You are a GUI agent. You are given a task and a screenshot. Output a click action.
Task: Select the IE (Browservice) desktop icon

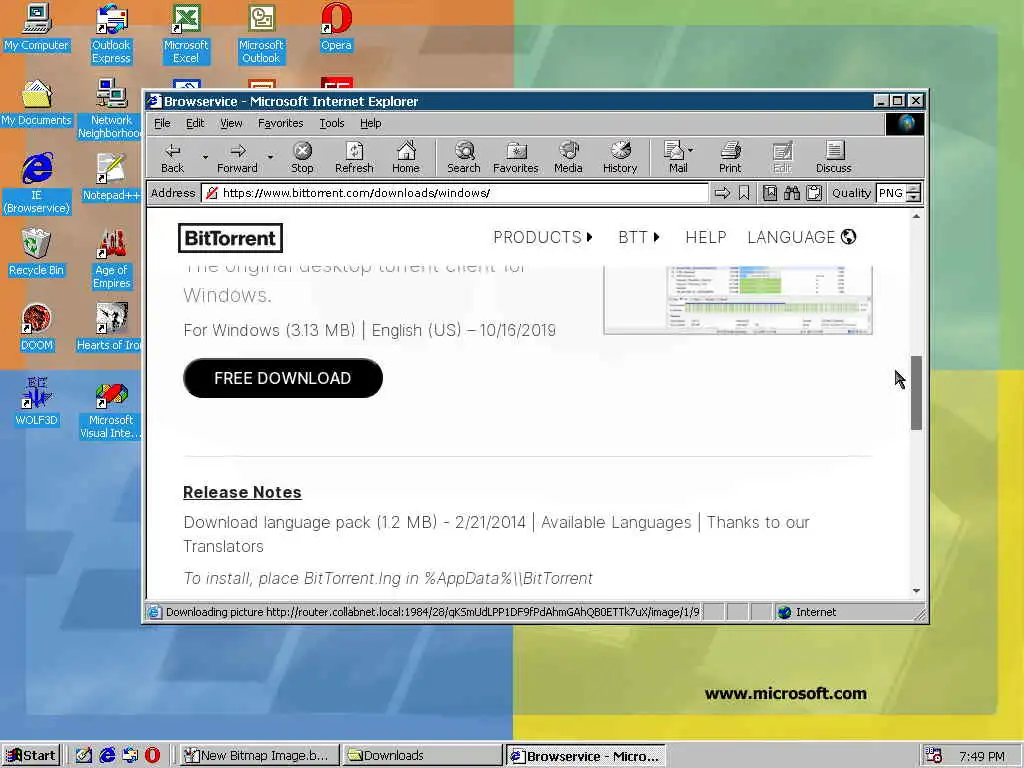tap(37, 184)
